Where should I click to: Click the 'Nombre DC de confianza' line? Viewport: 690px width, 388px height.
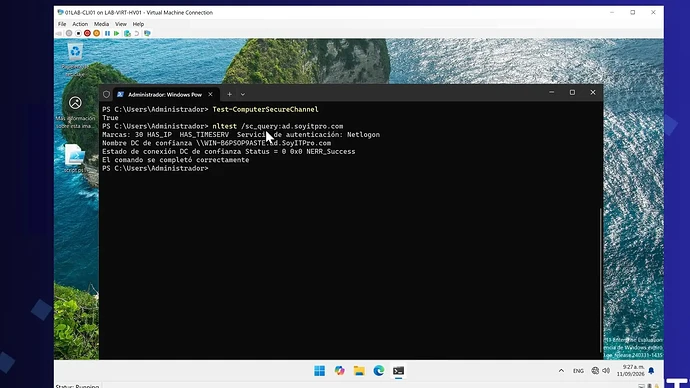[x=217, y=143]
